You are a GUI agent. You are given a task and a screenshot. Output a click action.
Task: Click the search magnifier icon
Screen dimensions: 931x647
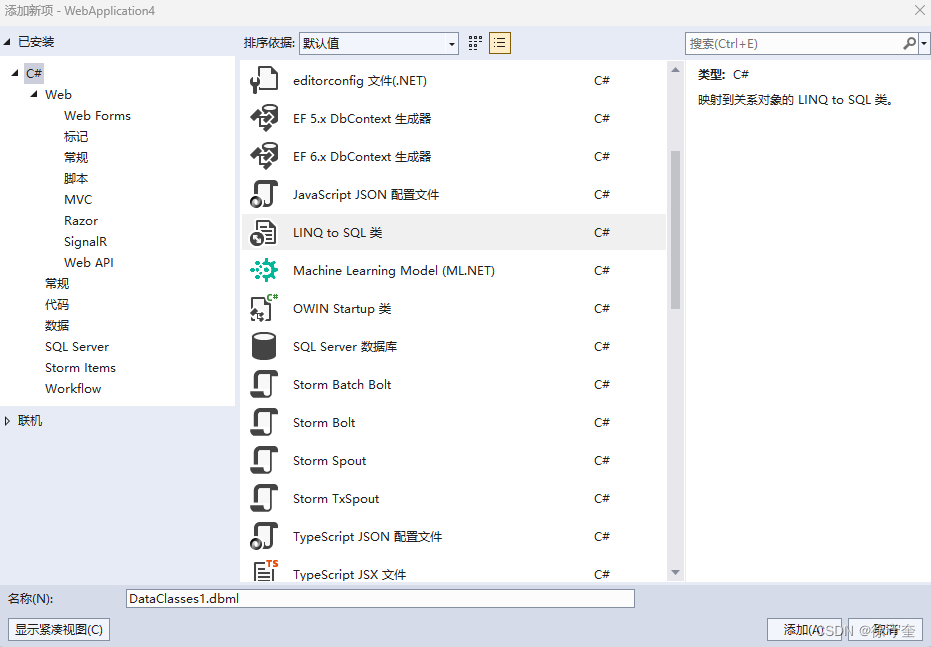tap(908, 43)
